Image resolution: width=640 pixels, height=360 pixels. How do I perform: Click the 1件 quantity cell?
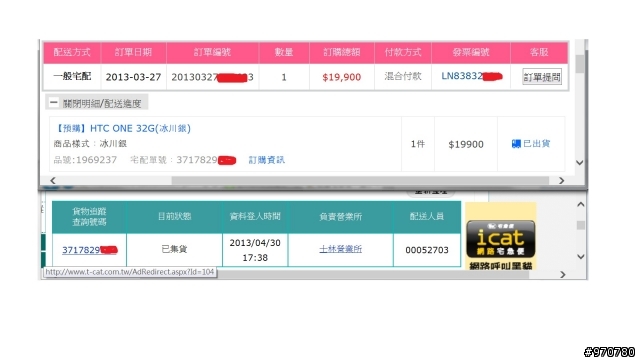(x=418, y=144)
